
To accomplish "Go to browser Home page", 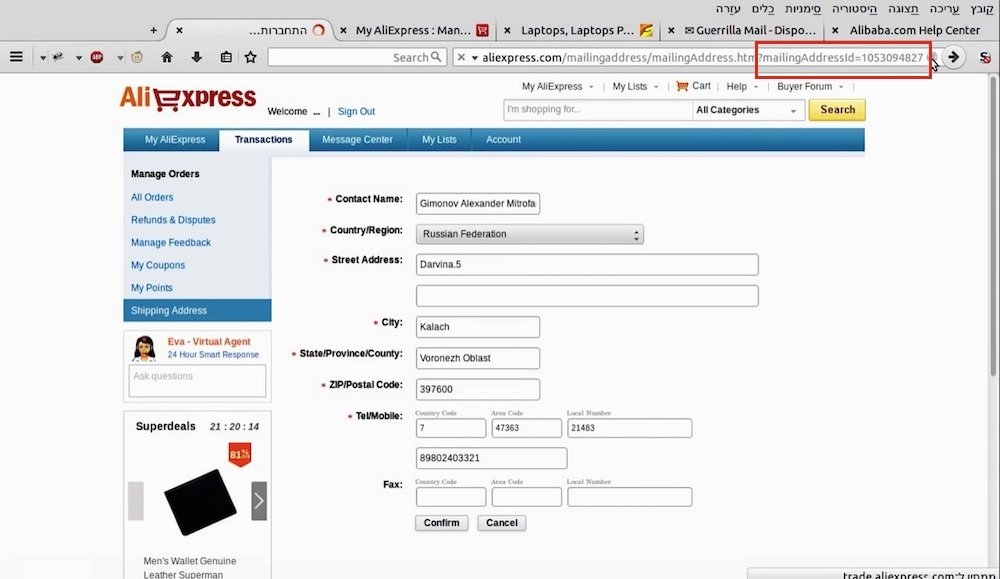I will [167, 57].
